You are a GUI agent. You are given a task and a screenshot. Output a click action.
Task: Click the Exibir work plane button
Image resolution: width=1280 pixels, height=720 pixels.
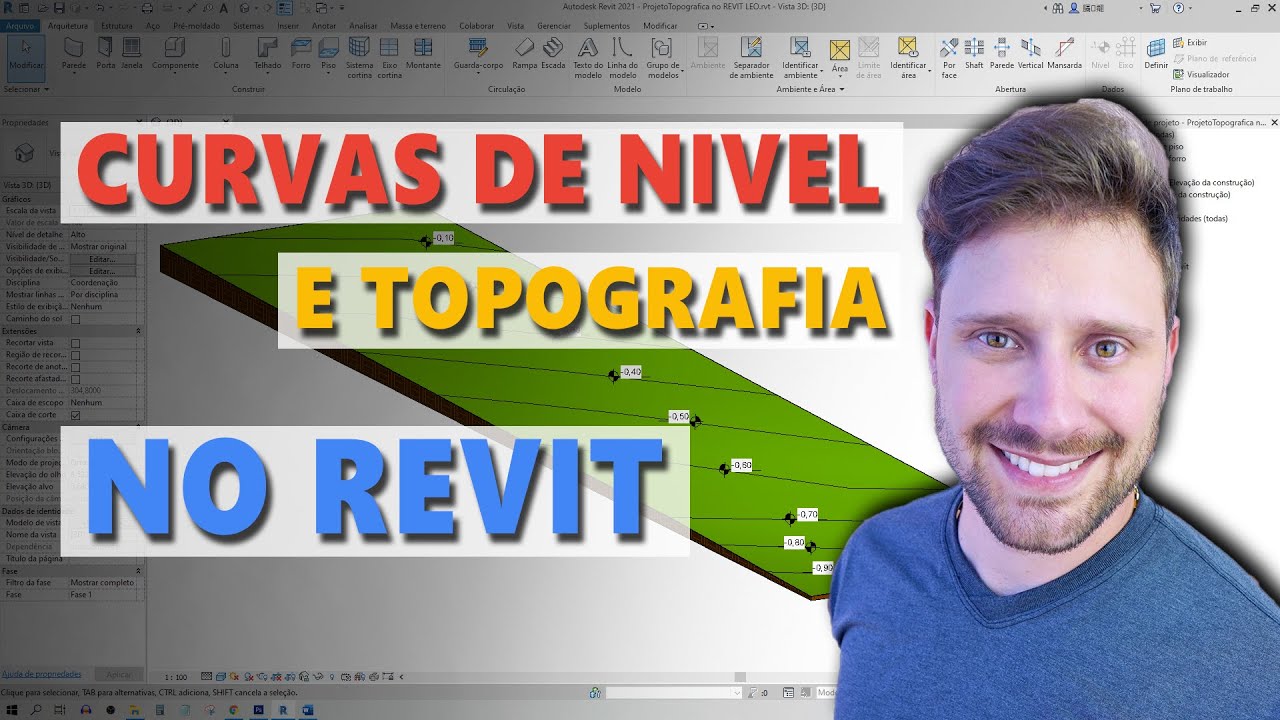click(x=1190, y=43)
